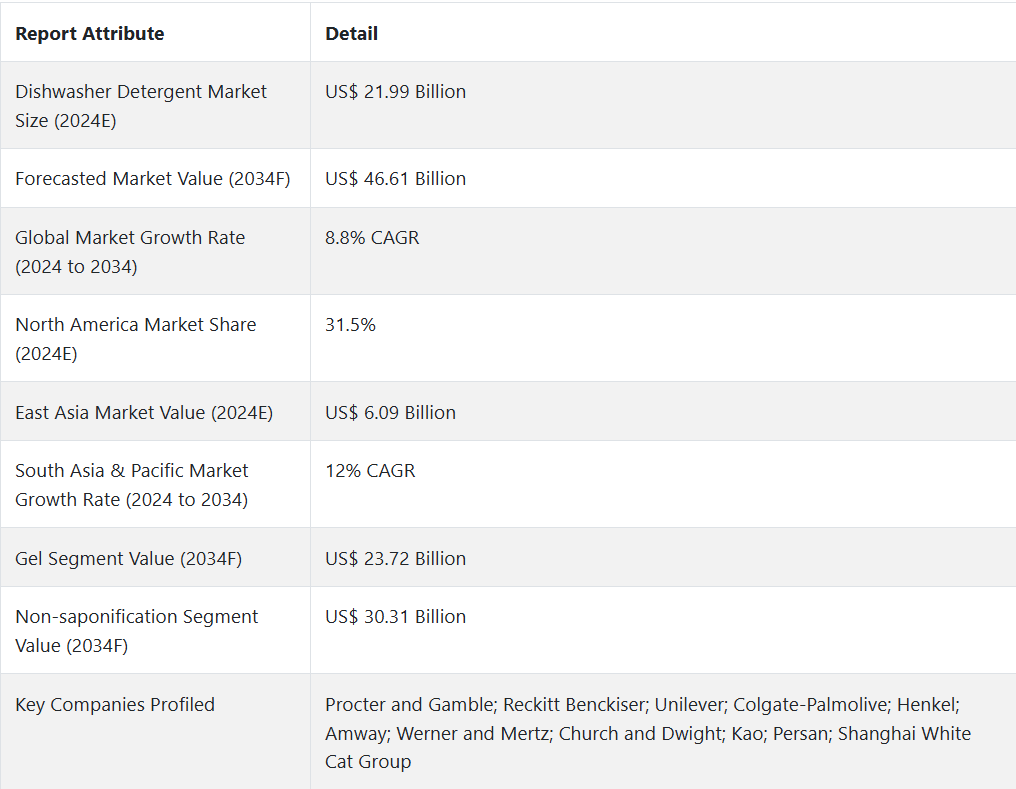Select the Global Market Growth Rate cell
Viewport: 1016px width, 789px height.
pyautogui.click(x=130, y=251)
